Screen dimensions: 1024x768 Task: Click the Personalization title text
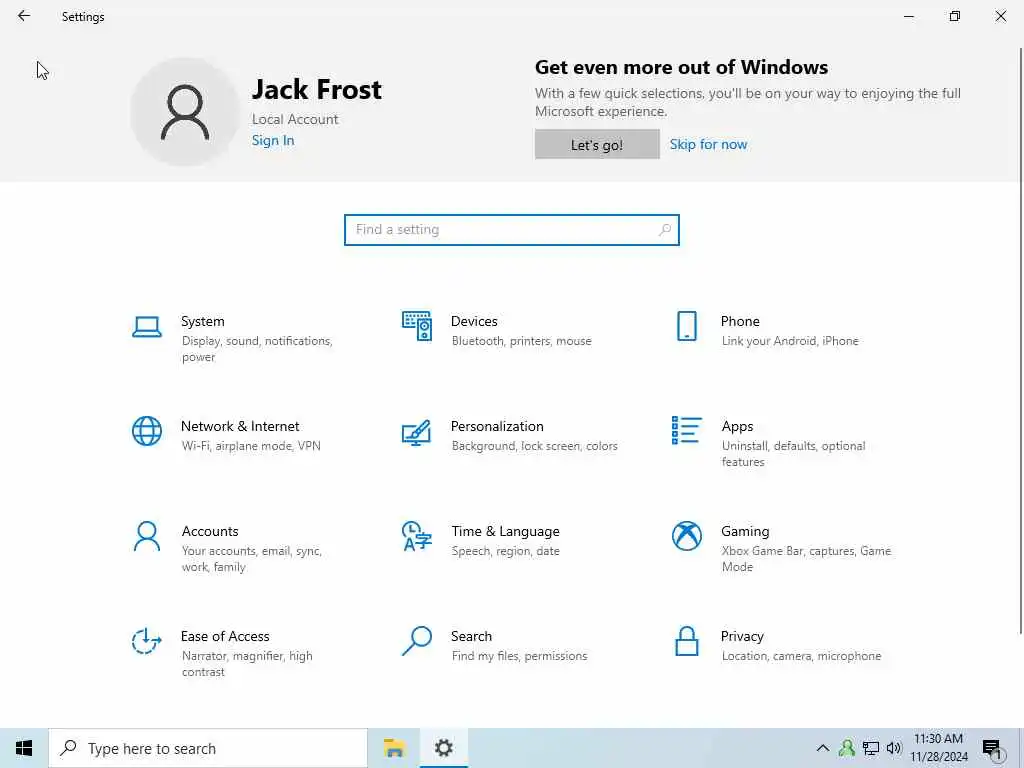coord(497,426)
